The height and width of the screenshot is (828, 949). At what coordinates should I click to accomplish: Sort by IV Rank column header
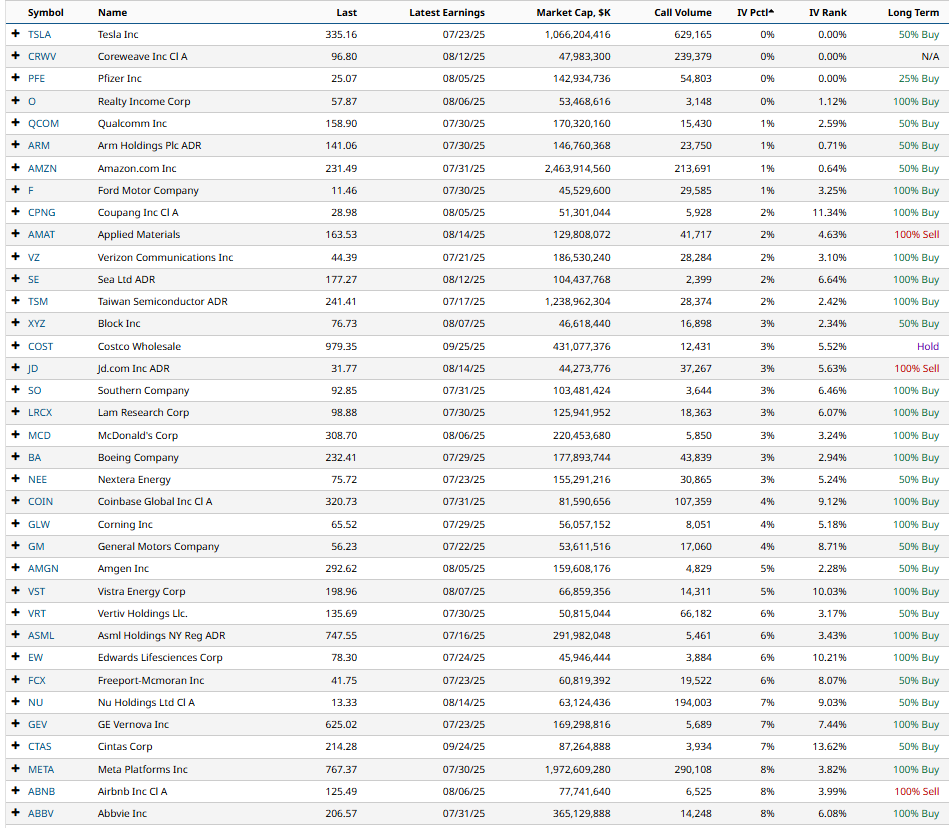827,12
